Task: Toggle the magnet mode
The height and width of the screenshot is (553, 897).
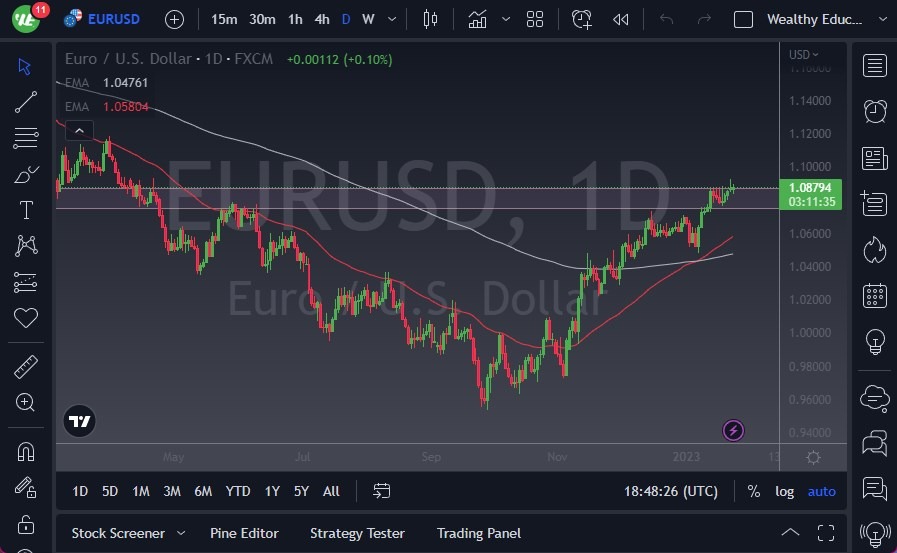Action: [x=26, y=452]
